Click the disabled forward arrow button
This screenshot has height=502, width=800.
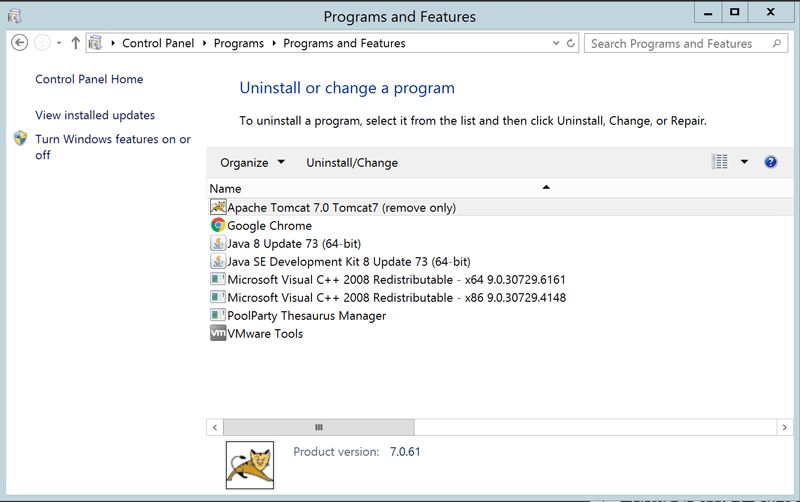coord(42,43)
